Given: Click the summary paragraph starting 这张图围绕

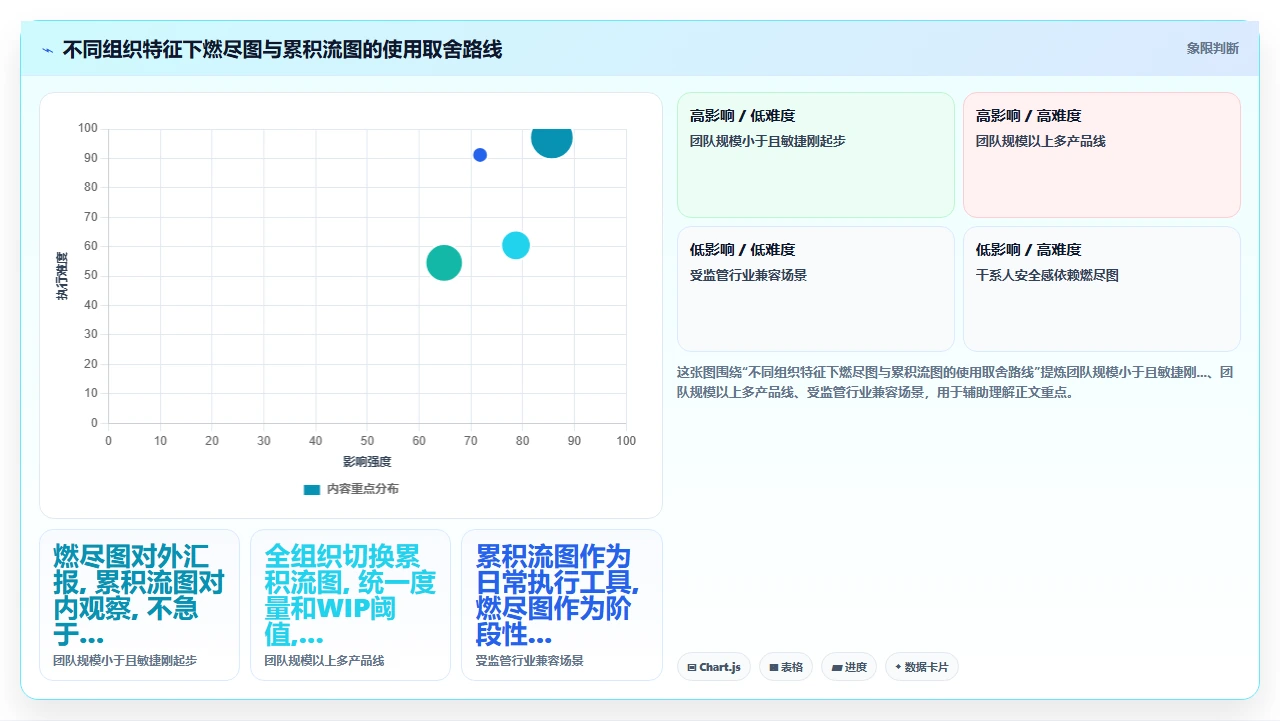Looking at the screenshot, I should coord(956,382).
